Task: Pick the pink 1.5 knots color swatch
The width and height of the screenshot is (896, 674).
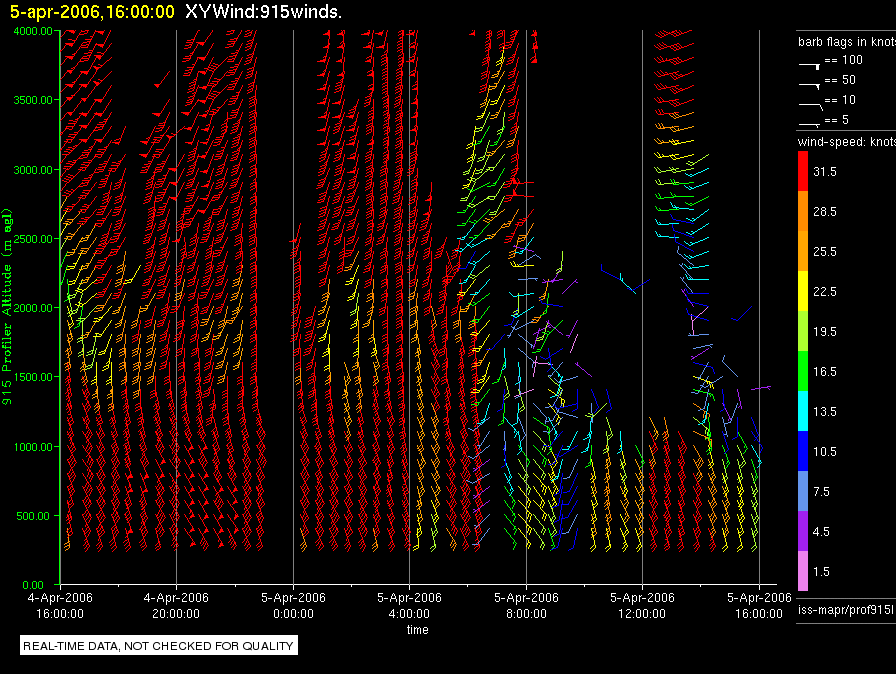Action: pos(803,571)
